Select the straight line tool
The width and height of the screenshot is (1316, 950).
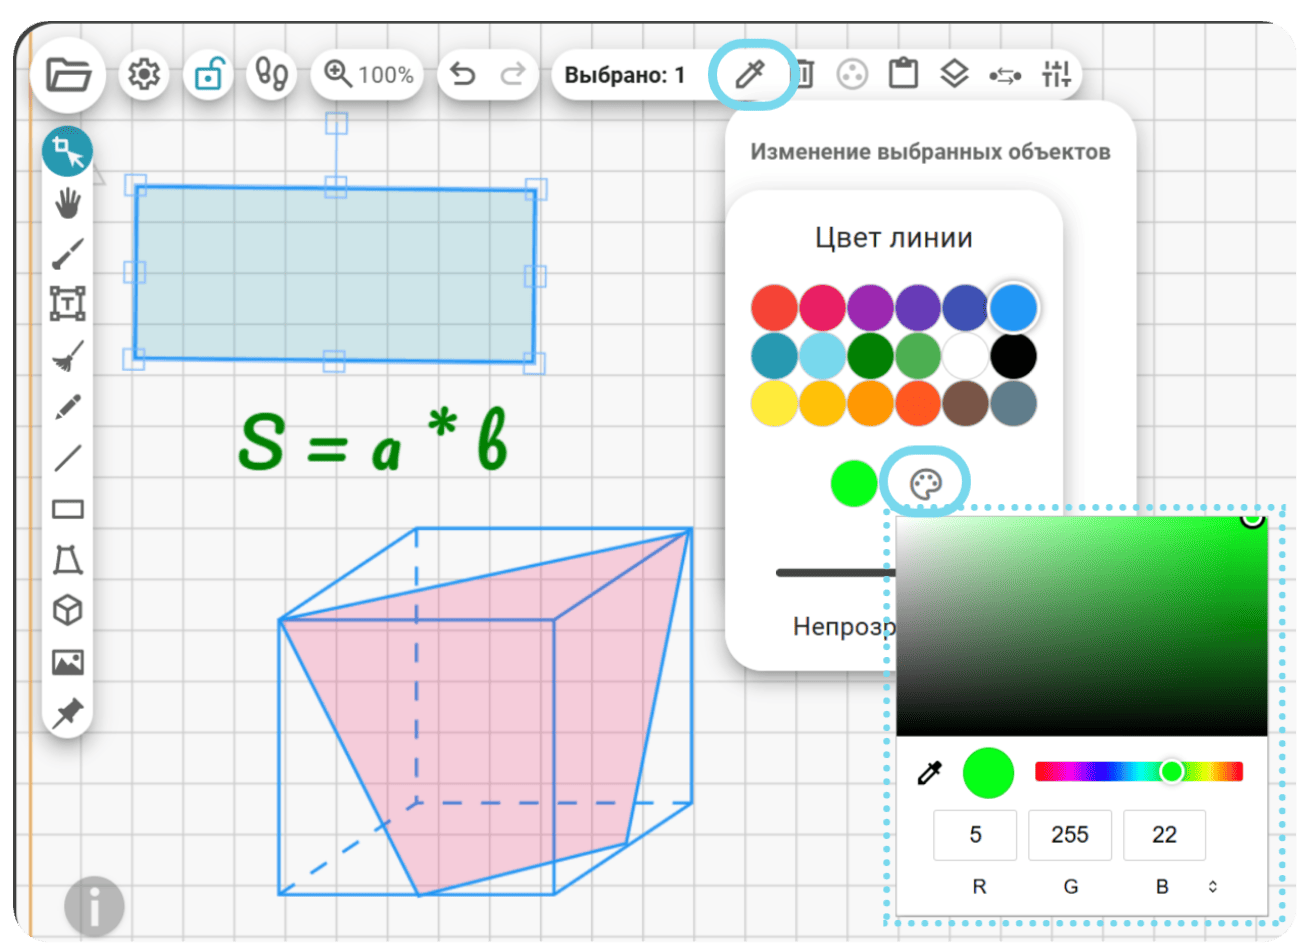pos(68,458)
